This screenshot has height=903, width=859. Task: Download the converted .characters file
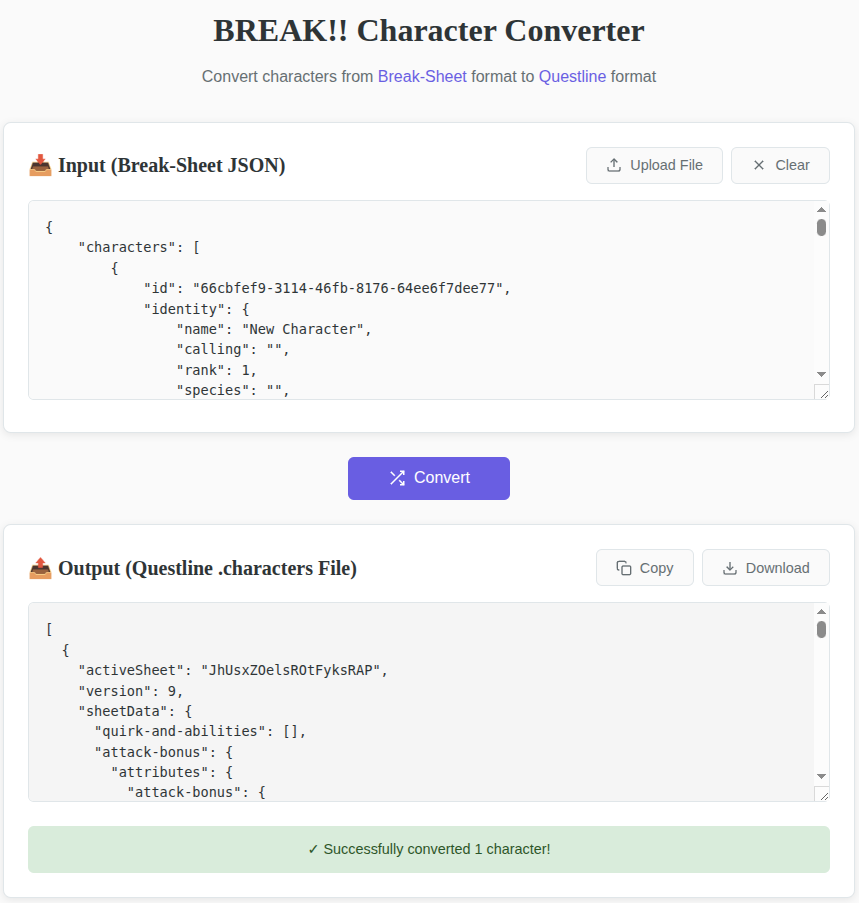(765, 567)
